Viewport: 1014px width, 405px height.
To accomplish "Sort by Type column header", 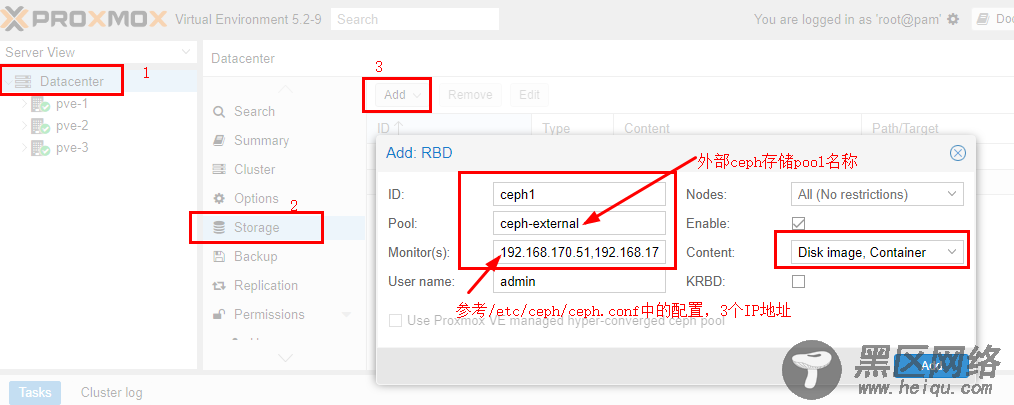I will (572, 129).
